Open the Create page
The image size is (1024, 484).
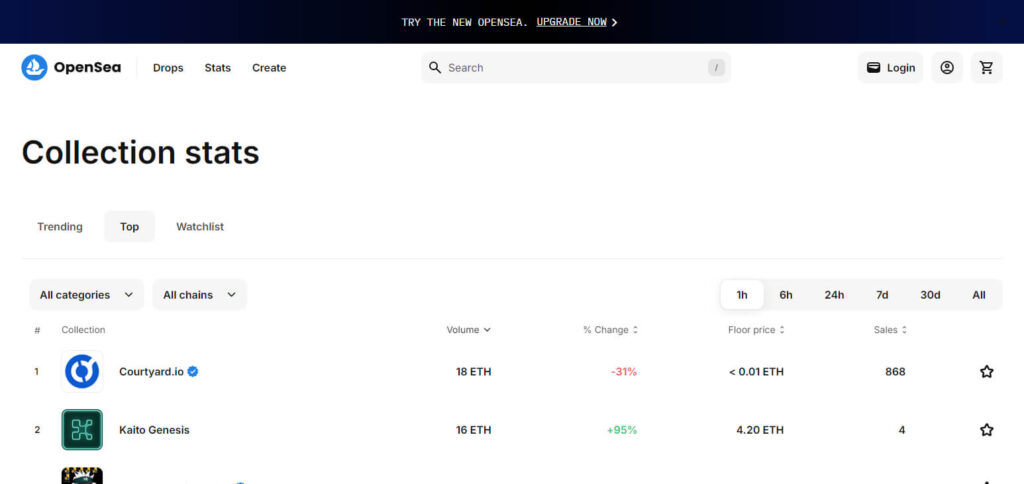click(x=269, y=67)
